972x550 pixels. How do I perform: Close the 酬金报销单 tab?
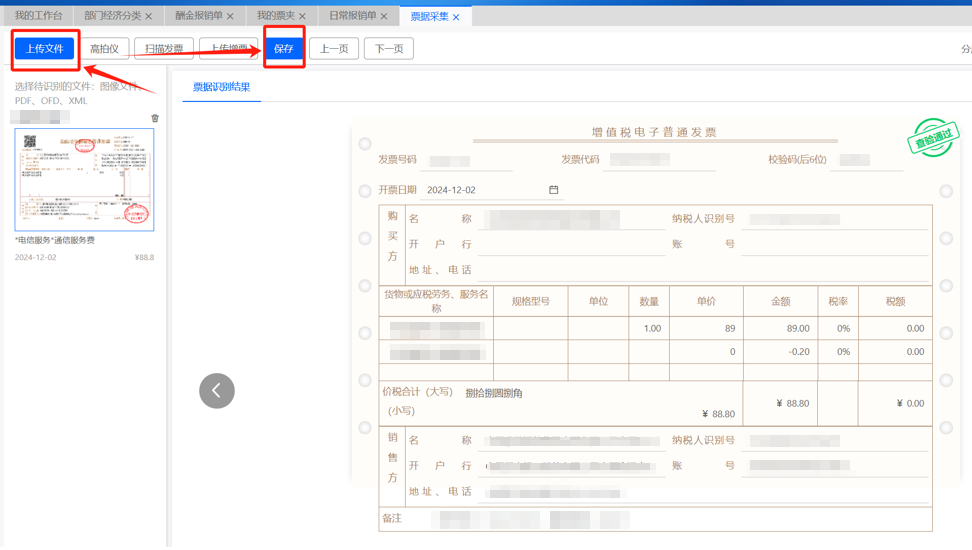(x=230, y=17)
